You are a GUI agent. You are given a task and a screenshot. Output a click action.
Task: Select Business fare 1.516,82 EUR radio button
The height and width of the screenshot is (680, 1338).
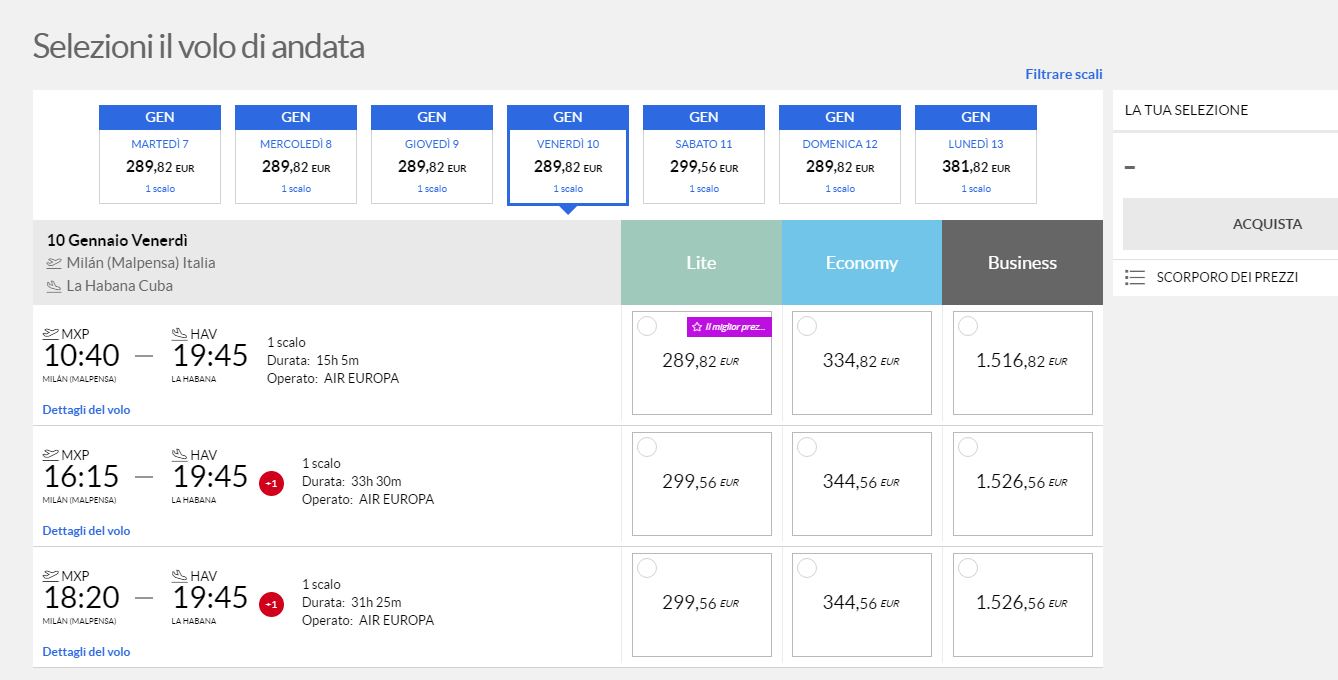point(968,326)
